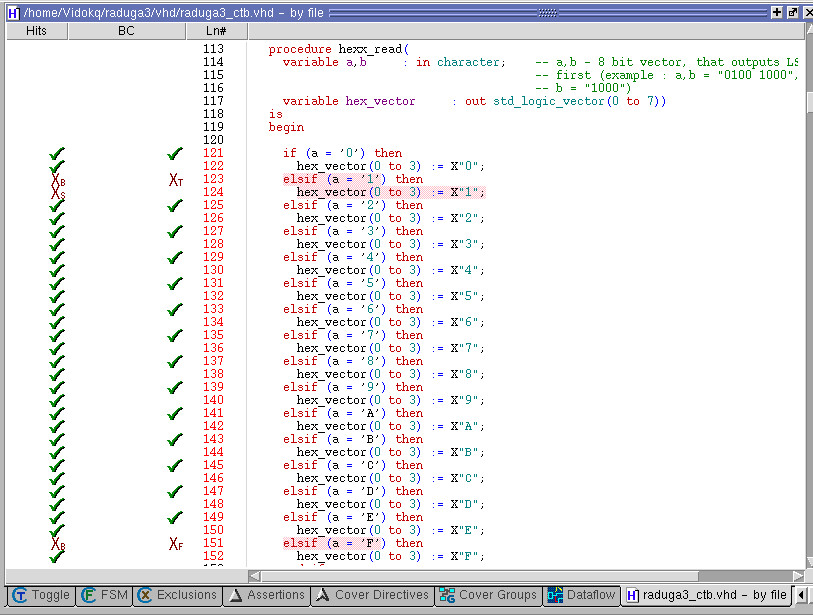Click the highlighted "elsif (a = 'F') then" line
The height and width of the screenshot is (615, 813).
pos(353,543)
